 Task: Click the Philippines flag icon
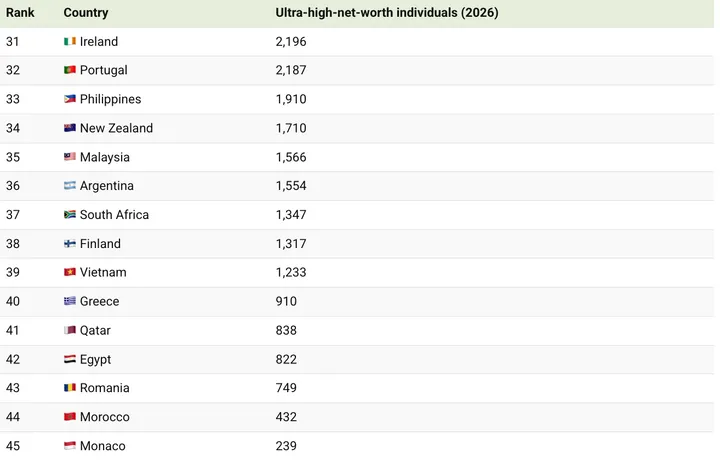point(70,99)
